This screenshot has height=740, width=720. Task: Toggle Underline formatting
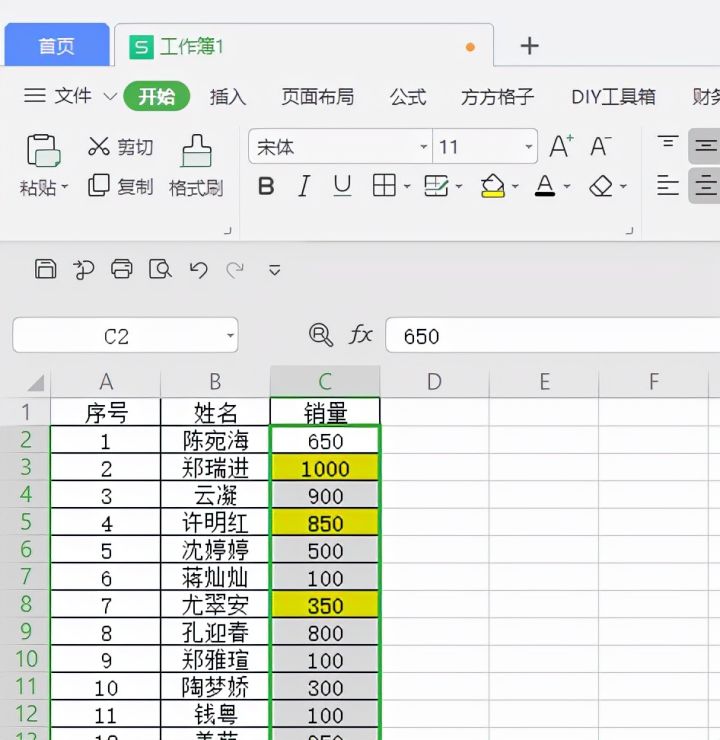tap(342, 186)
